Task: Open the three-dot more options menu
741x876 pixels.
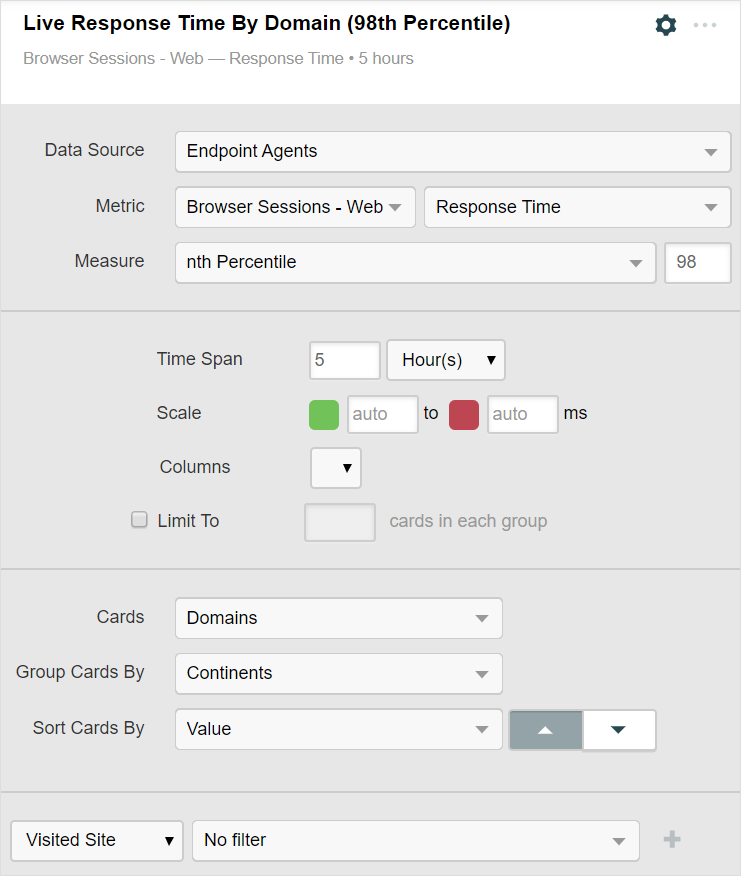Action: click(x=705, y=25)
